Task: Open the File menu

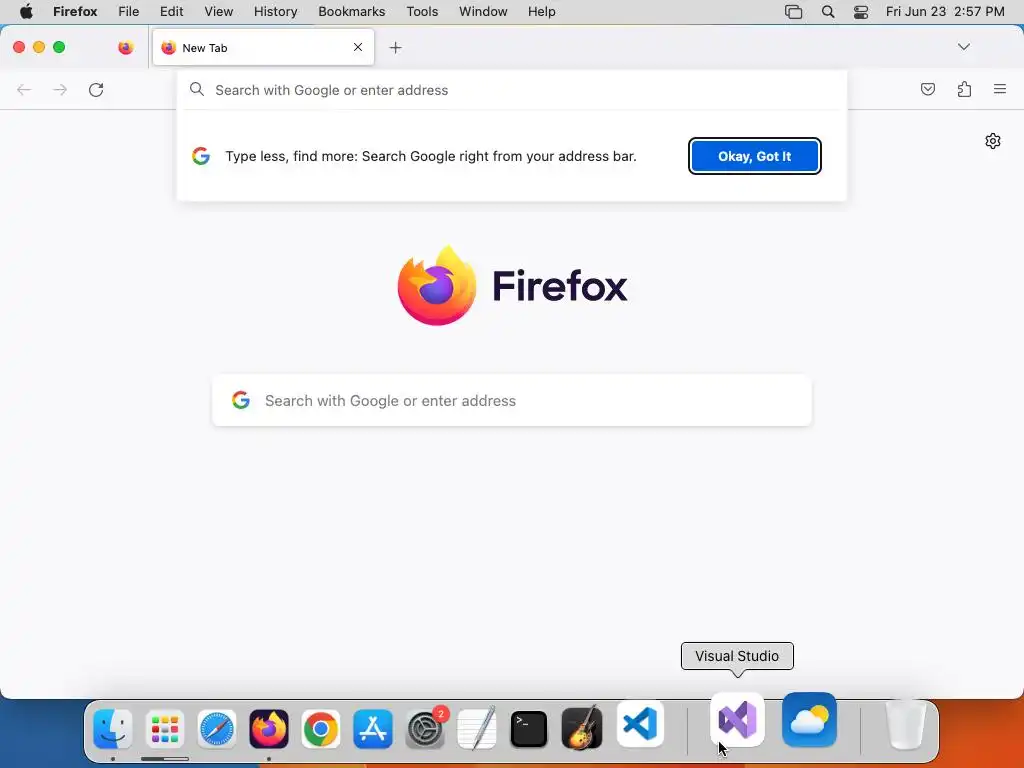Action: point(129,12)
